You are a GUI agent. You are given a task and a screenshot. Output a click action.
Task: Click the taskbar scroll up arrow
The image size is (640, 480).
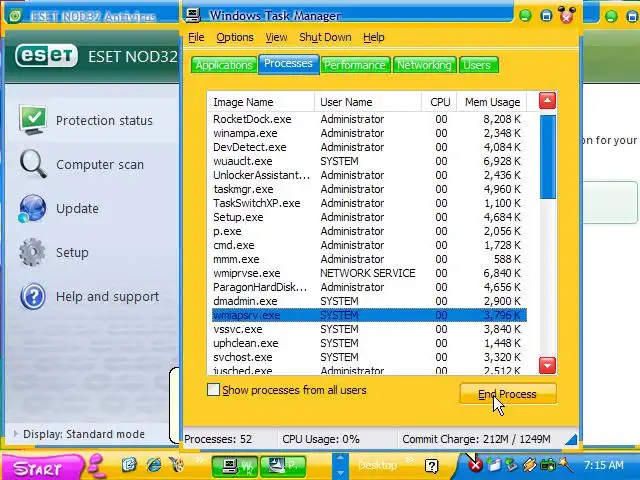coord(340,460)
